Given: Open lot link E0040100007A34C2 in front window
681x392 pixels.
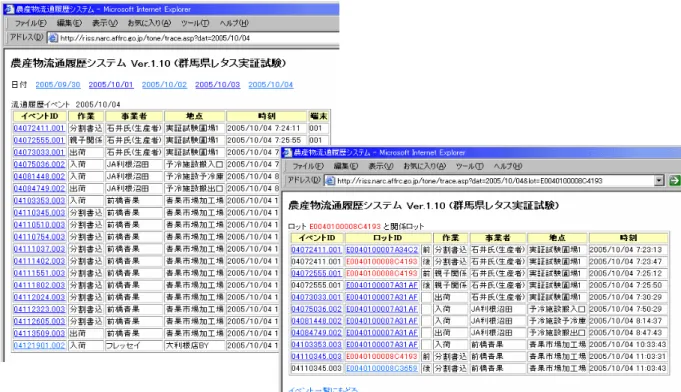Looking at the screenshot, I should click(x=382, y=250).
